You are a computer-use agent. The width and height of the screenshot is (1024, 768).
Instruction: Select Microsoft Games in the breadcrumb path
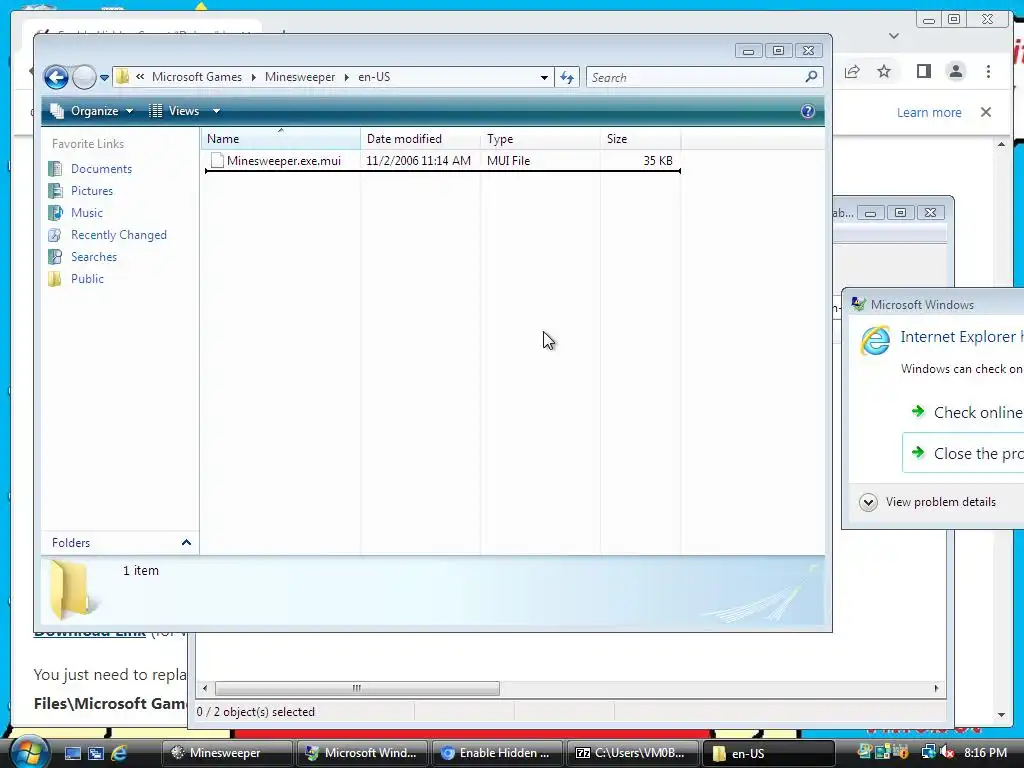[x=197, y=77]
